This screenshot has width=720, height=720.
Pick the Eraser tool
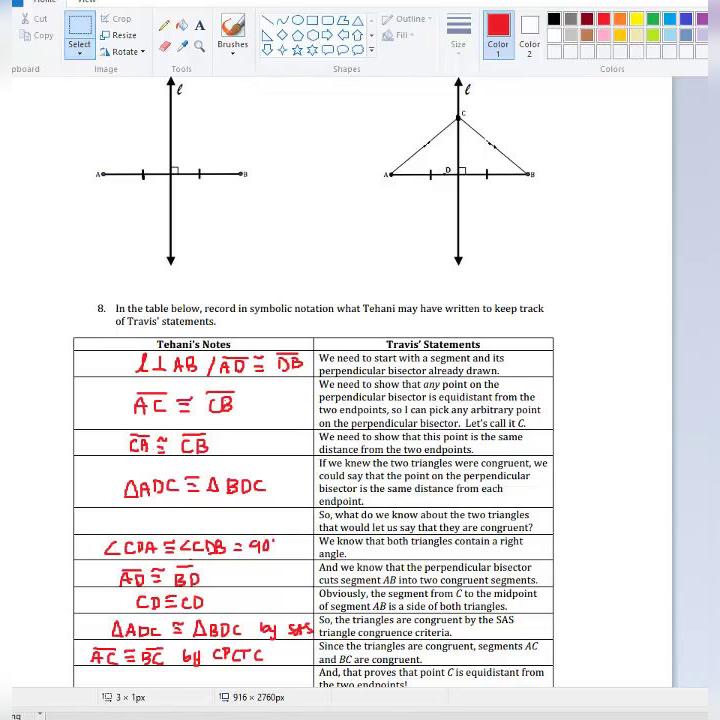coord(164,46)
